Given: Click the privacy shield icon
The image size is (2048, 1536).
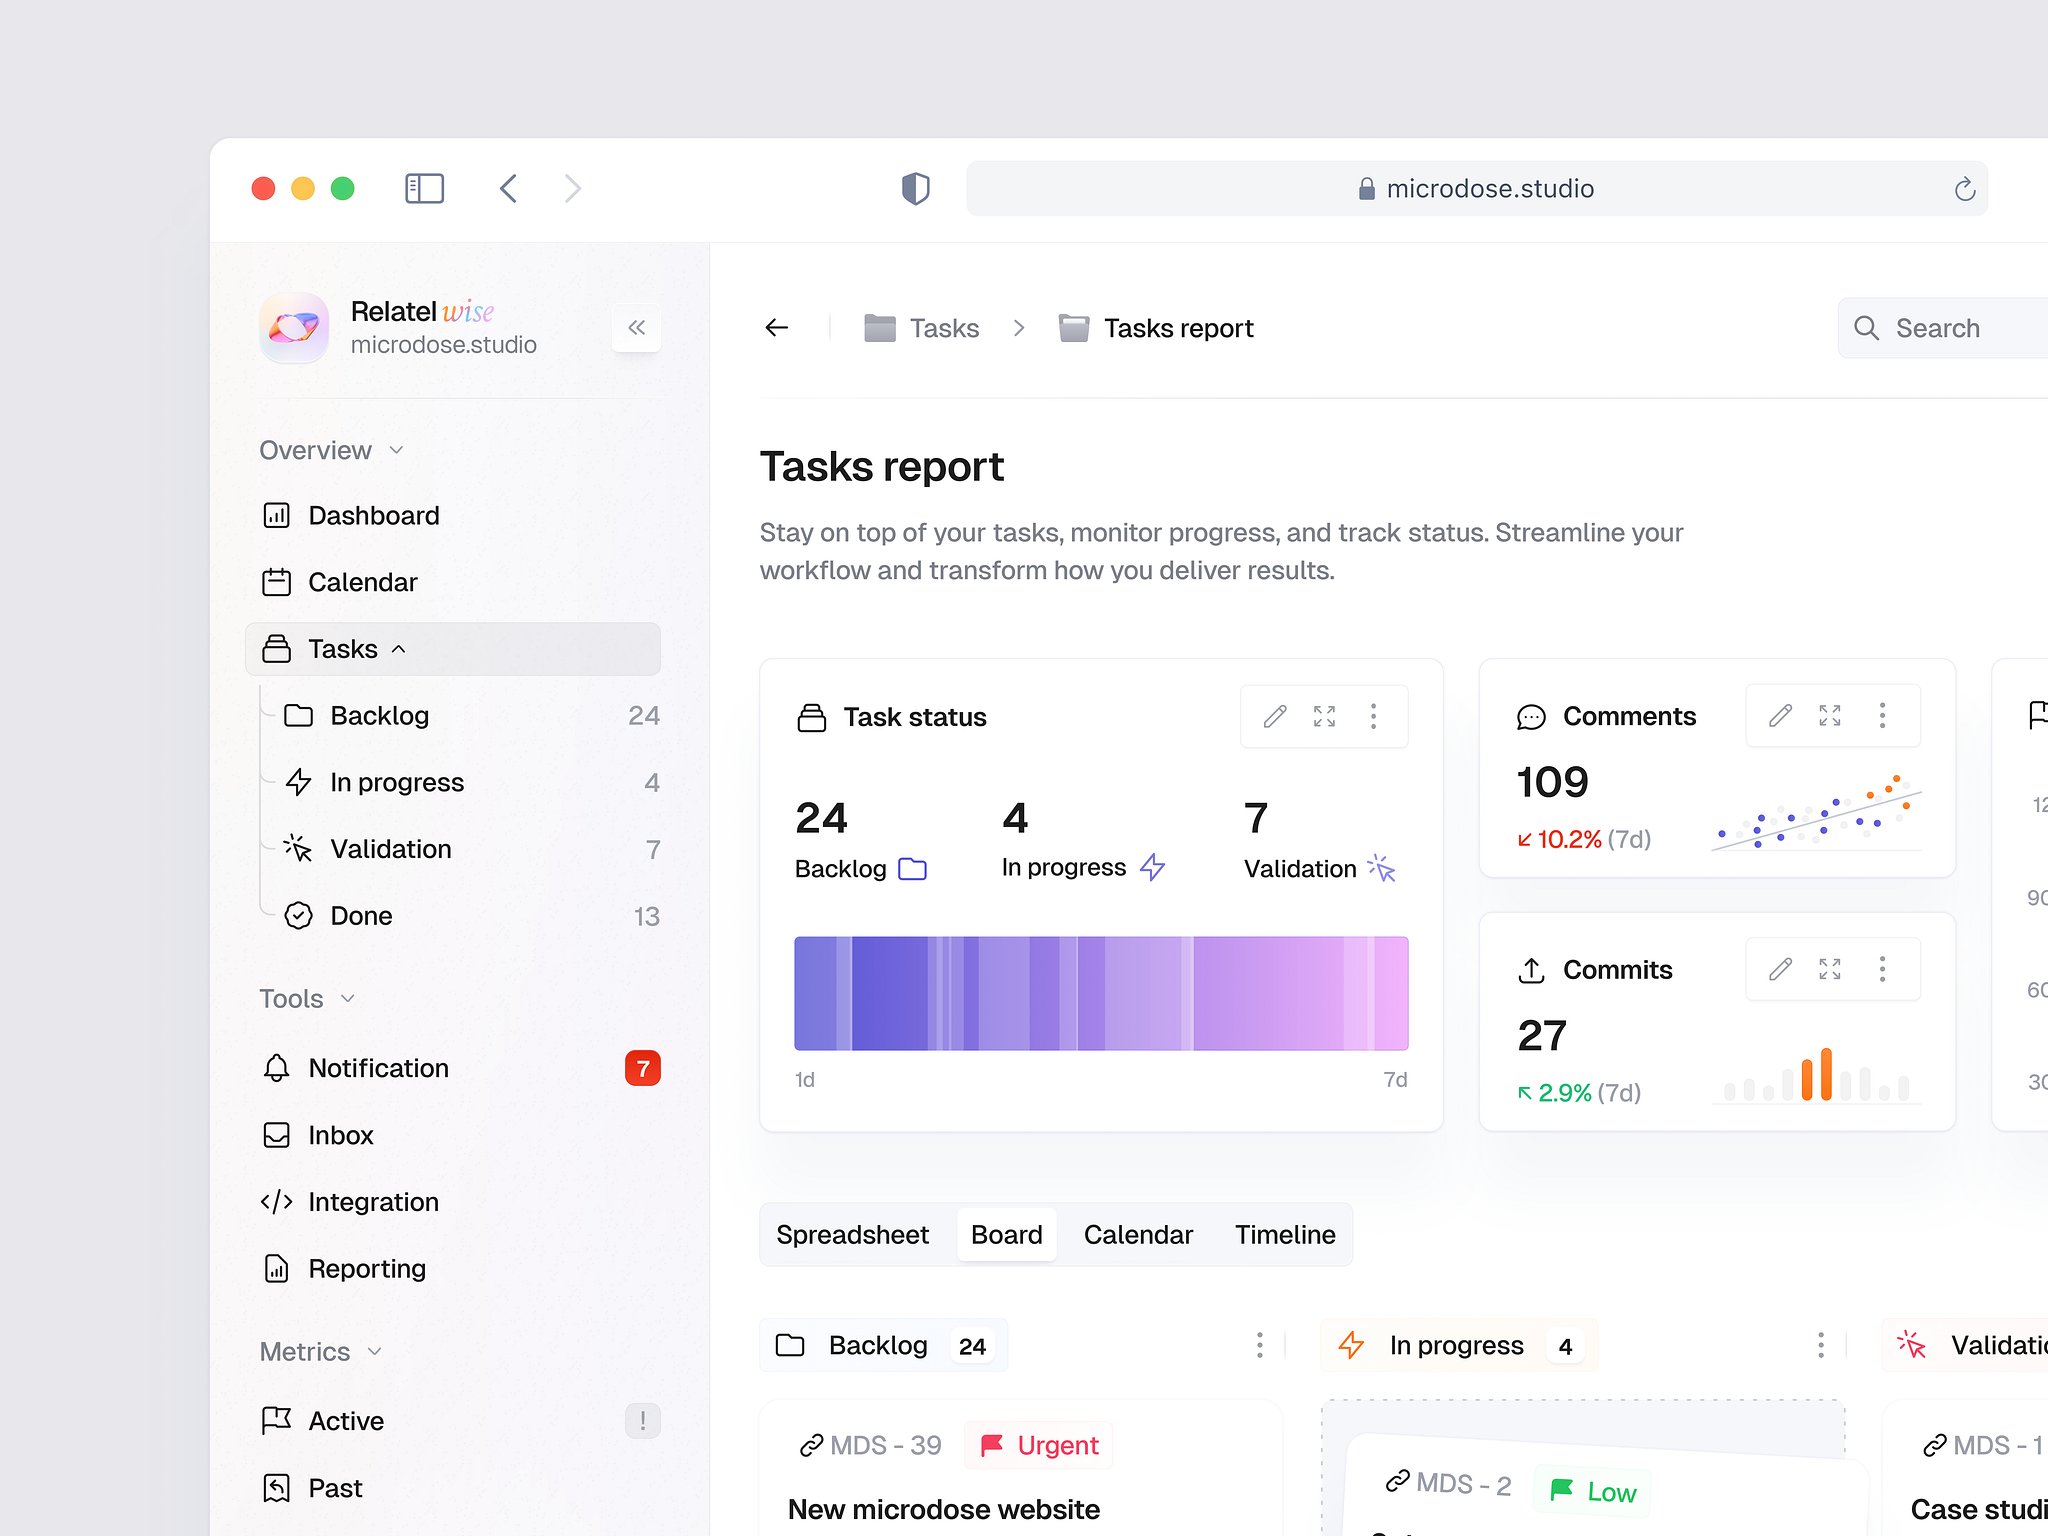Looking at the screenshot, I should (915, 188).
